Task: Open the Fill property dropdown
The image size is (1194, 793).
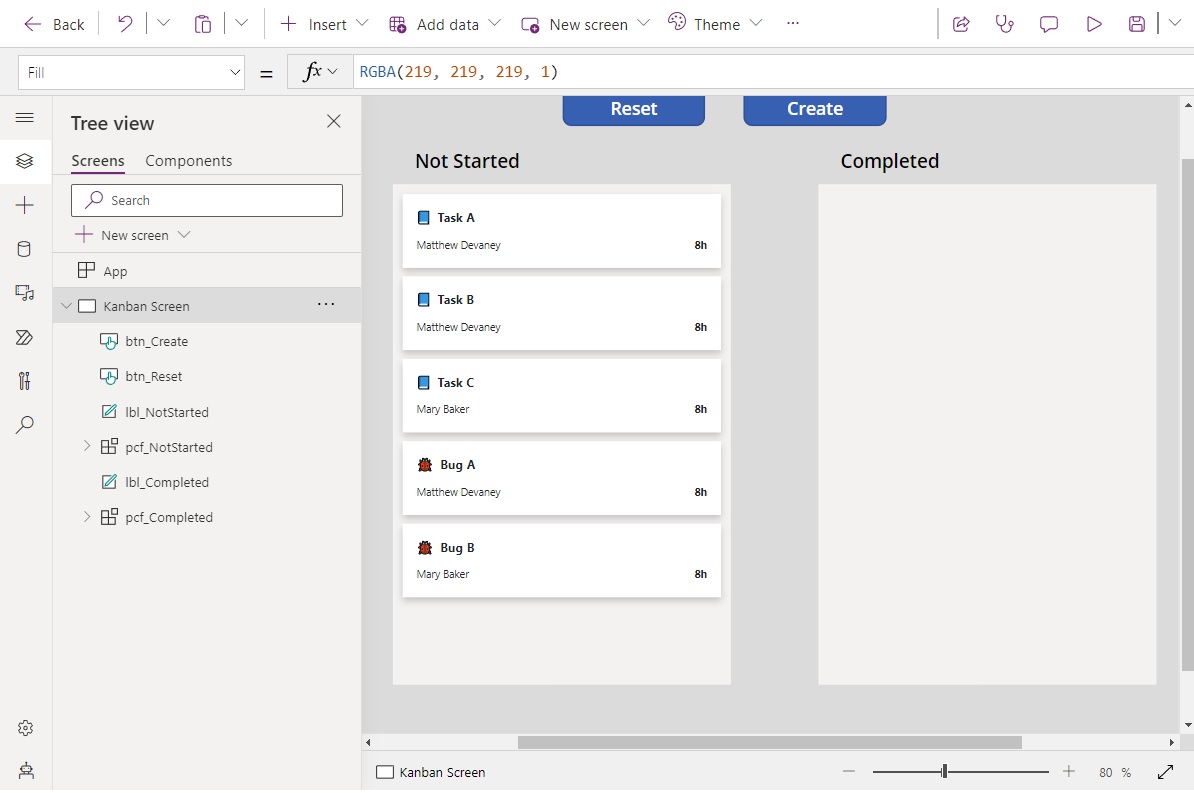Action: pyautogui.click(x=234, y=71)
